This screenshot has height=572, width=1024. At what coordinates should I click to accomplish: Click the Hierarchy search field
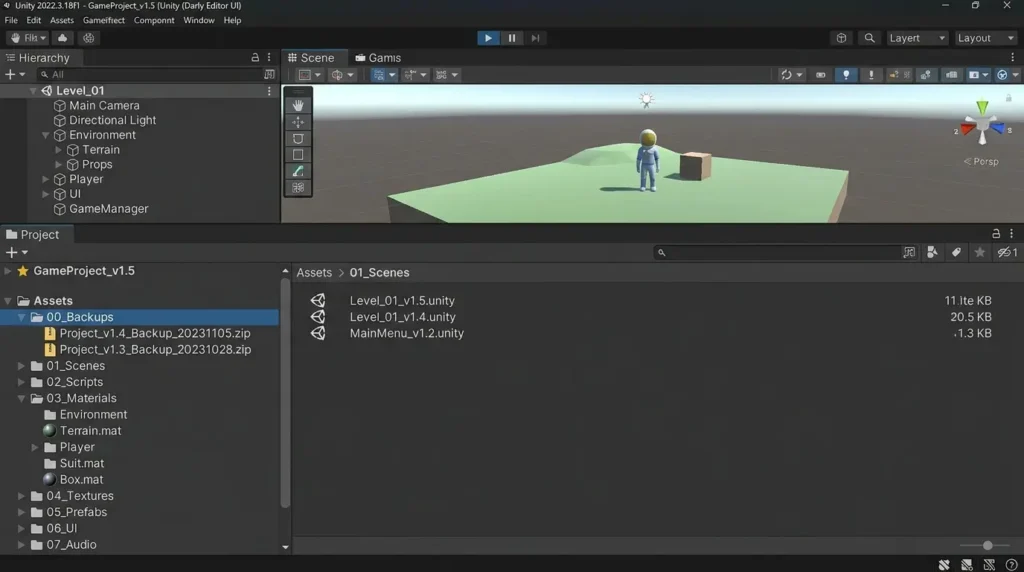150,74
